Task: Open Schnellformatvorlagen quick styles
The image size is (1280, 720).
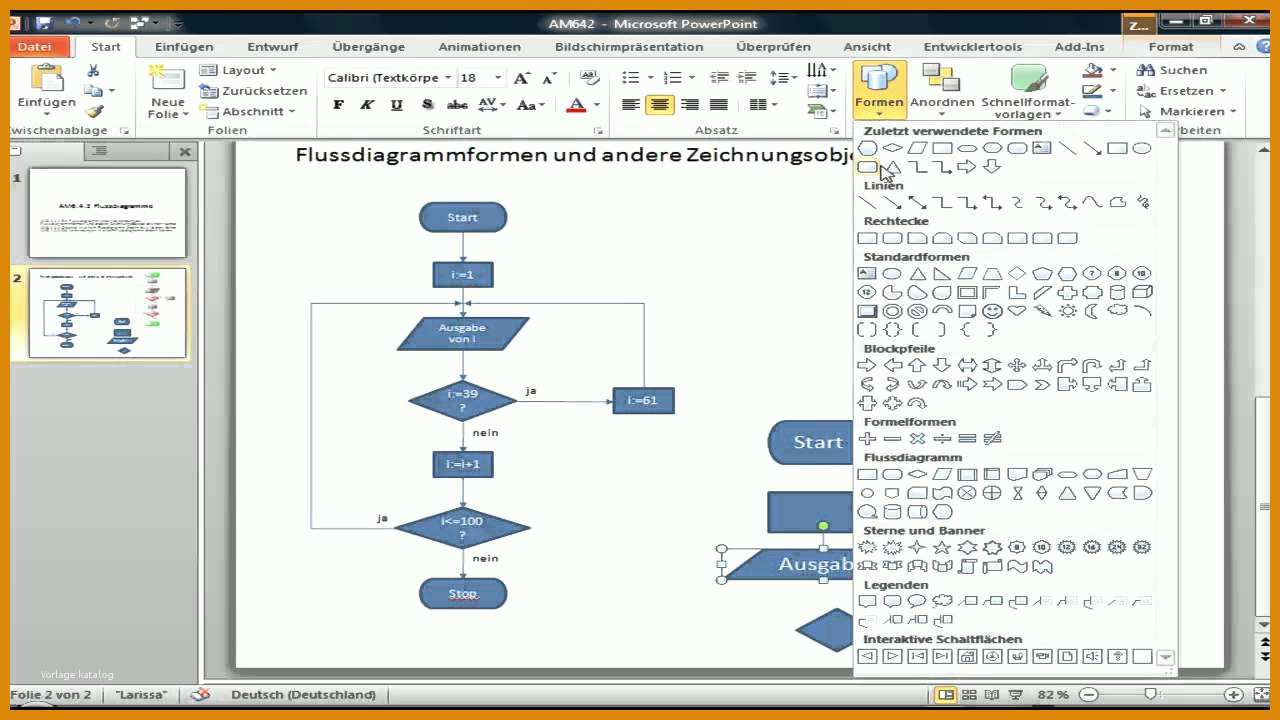Action: 1027,91
